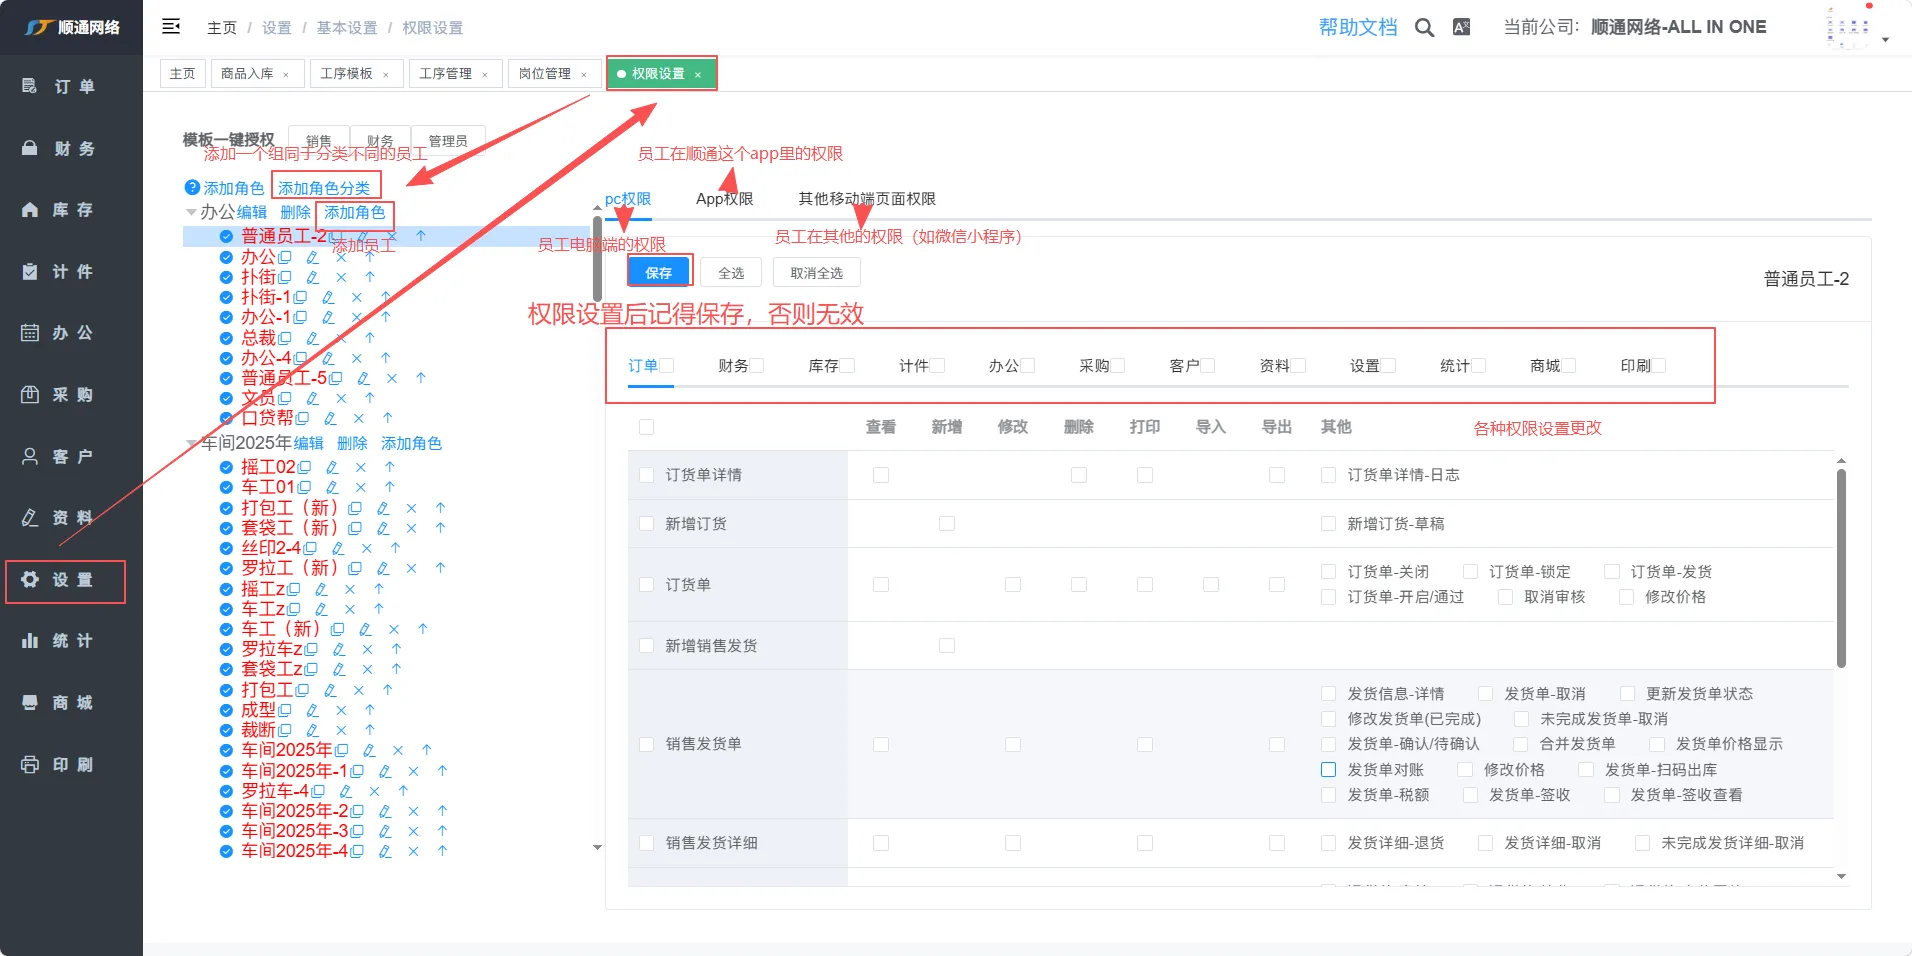Move 口贷帮 role up with arrow icon
The width and height of the screenshot is (1912, 956).
pyautogui.click(x=388, y=418)
